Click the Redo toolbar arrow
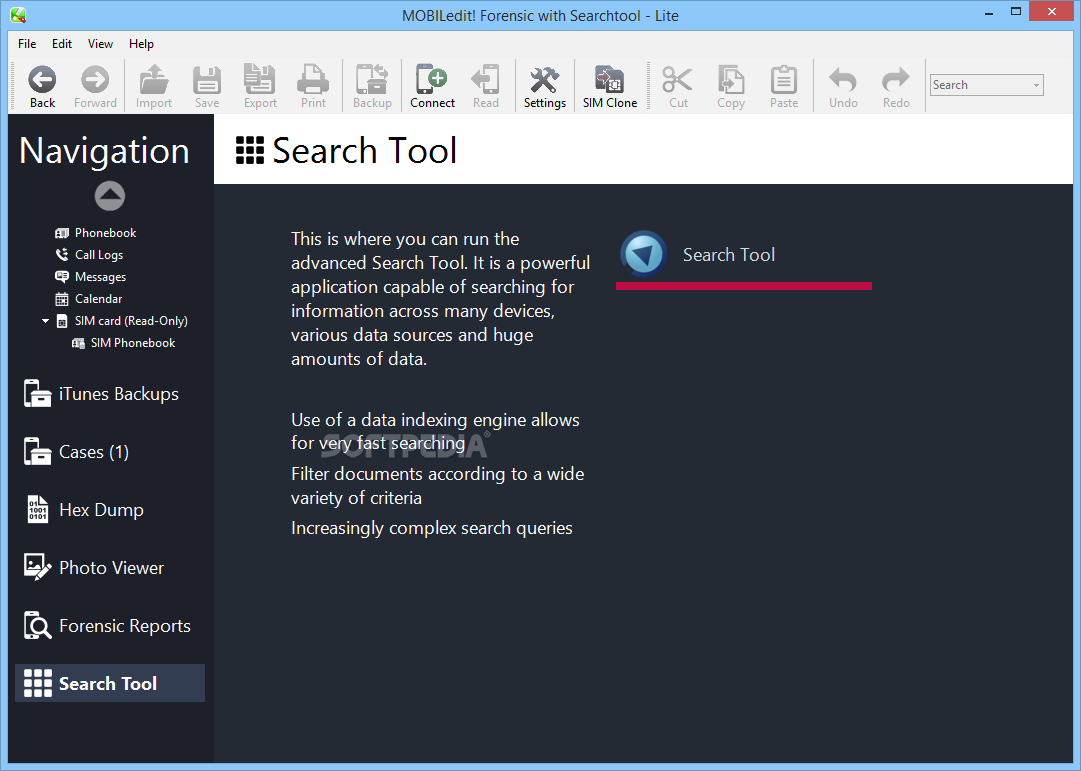The image size is (1081, 771). click(896, 87)
